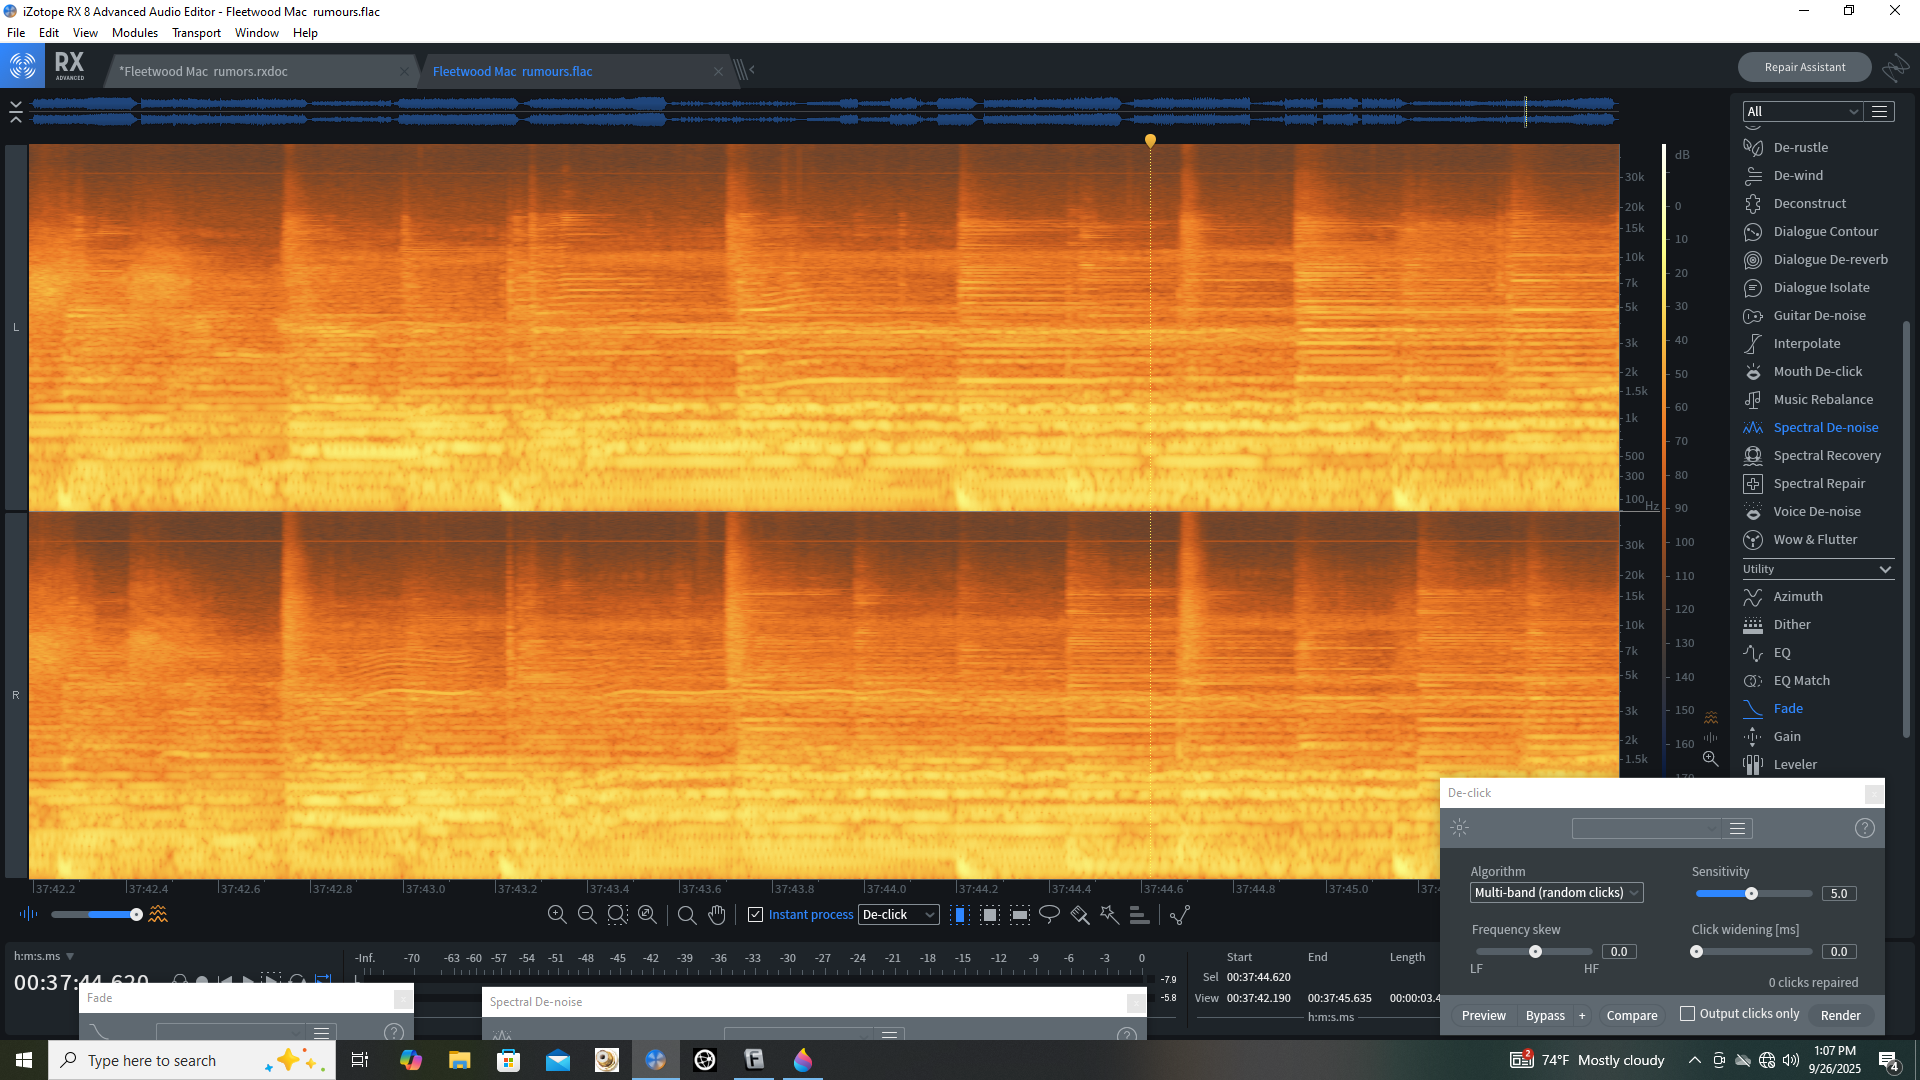
Task: Uncheck the Instant process checkbox
Action: pos(756,914)
